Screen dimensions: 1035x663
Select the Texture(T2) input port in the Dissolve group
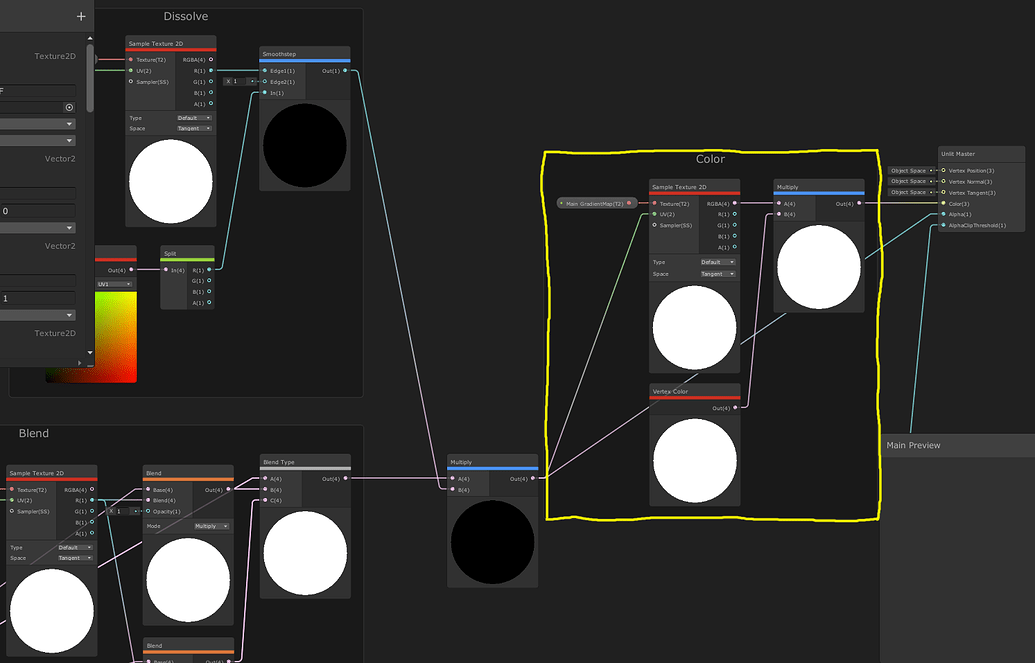(x=131, y=59)
